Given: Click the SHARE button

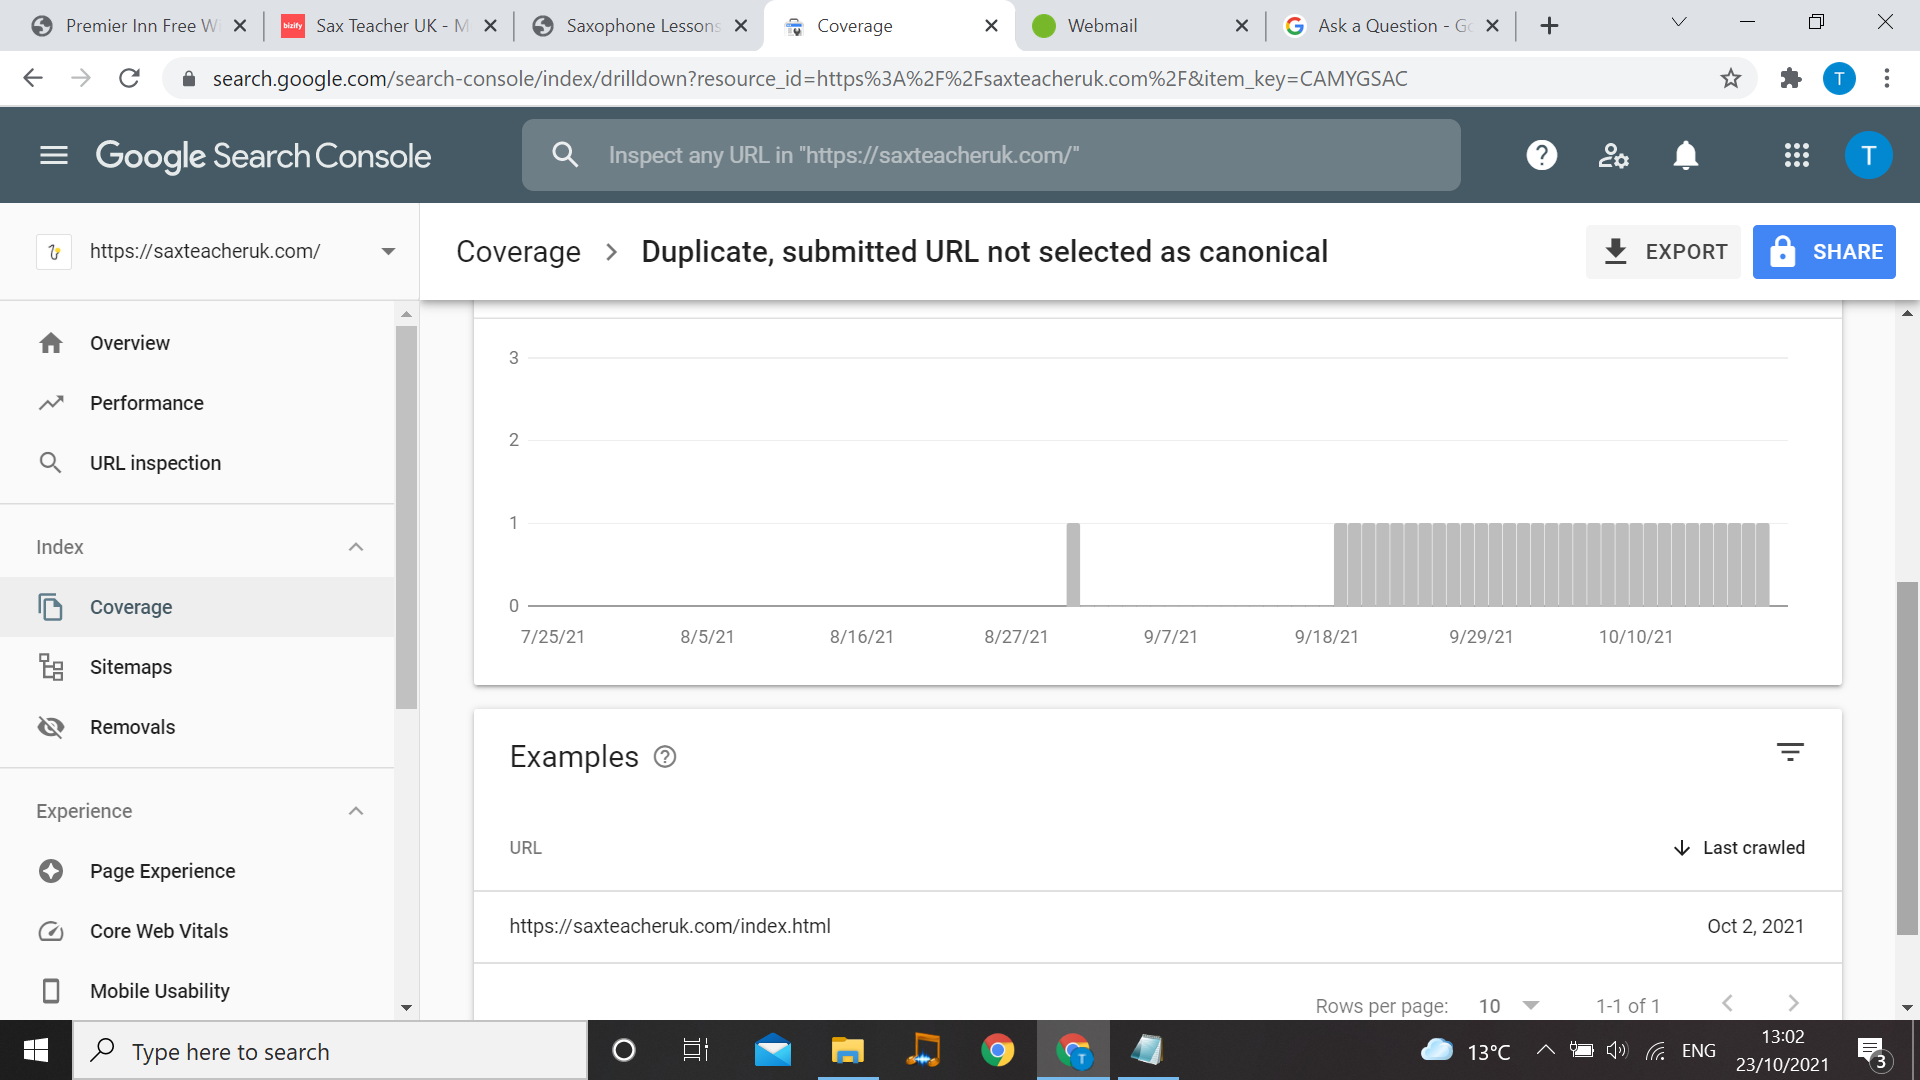Looking at the screenshot, I should click(x=1824, y=252).
